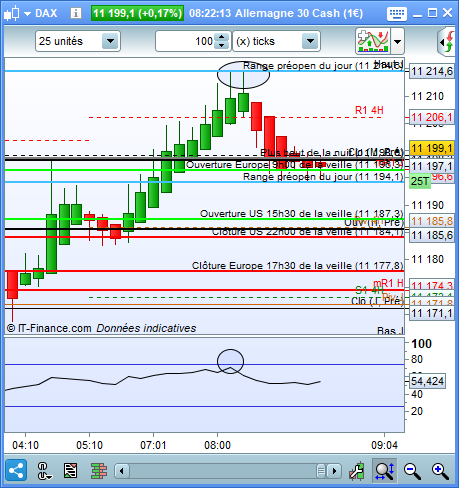This screenshot has height=488, width=459.
Task: Click the scrollbar left arrow
Action: [122, 471]
